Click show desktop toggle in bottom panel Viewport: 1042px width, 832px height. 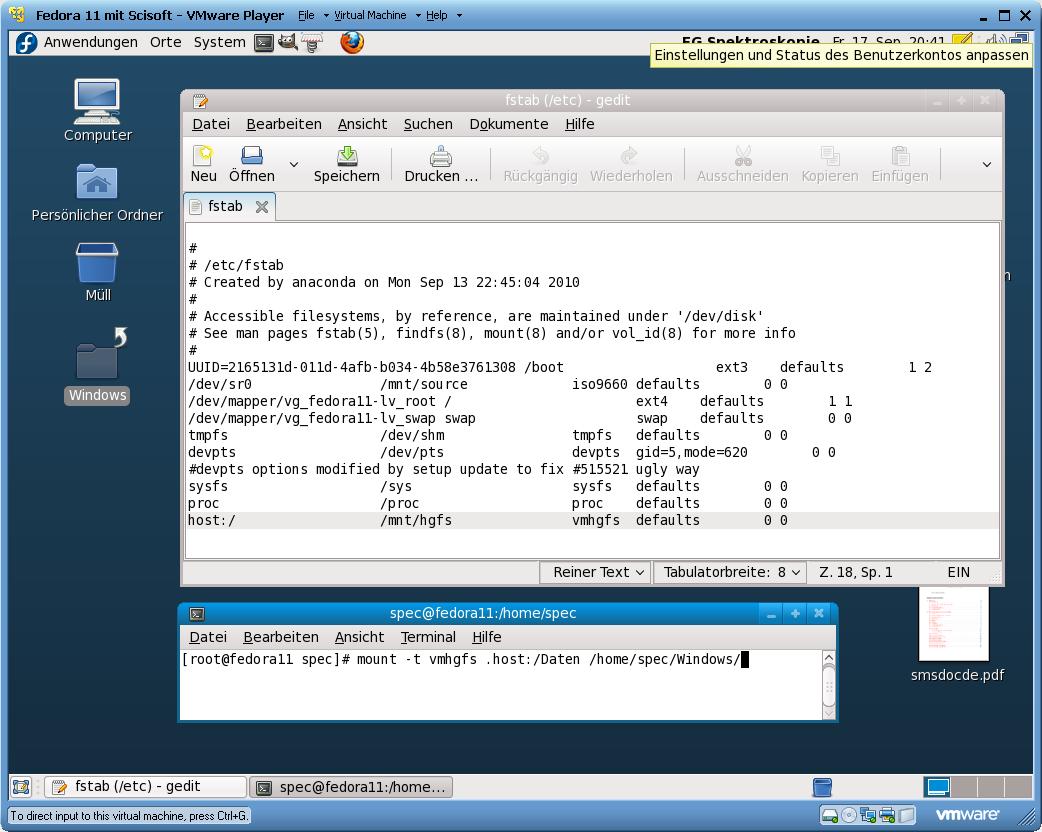pyautogui.click(x=21, y=787)
